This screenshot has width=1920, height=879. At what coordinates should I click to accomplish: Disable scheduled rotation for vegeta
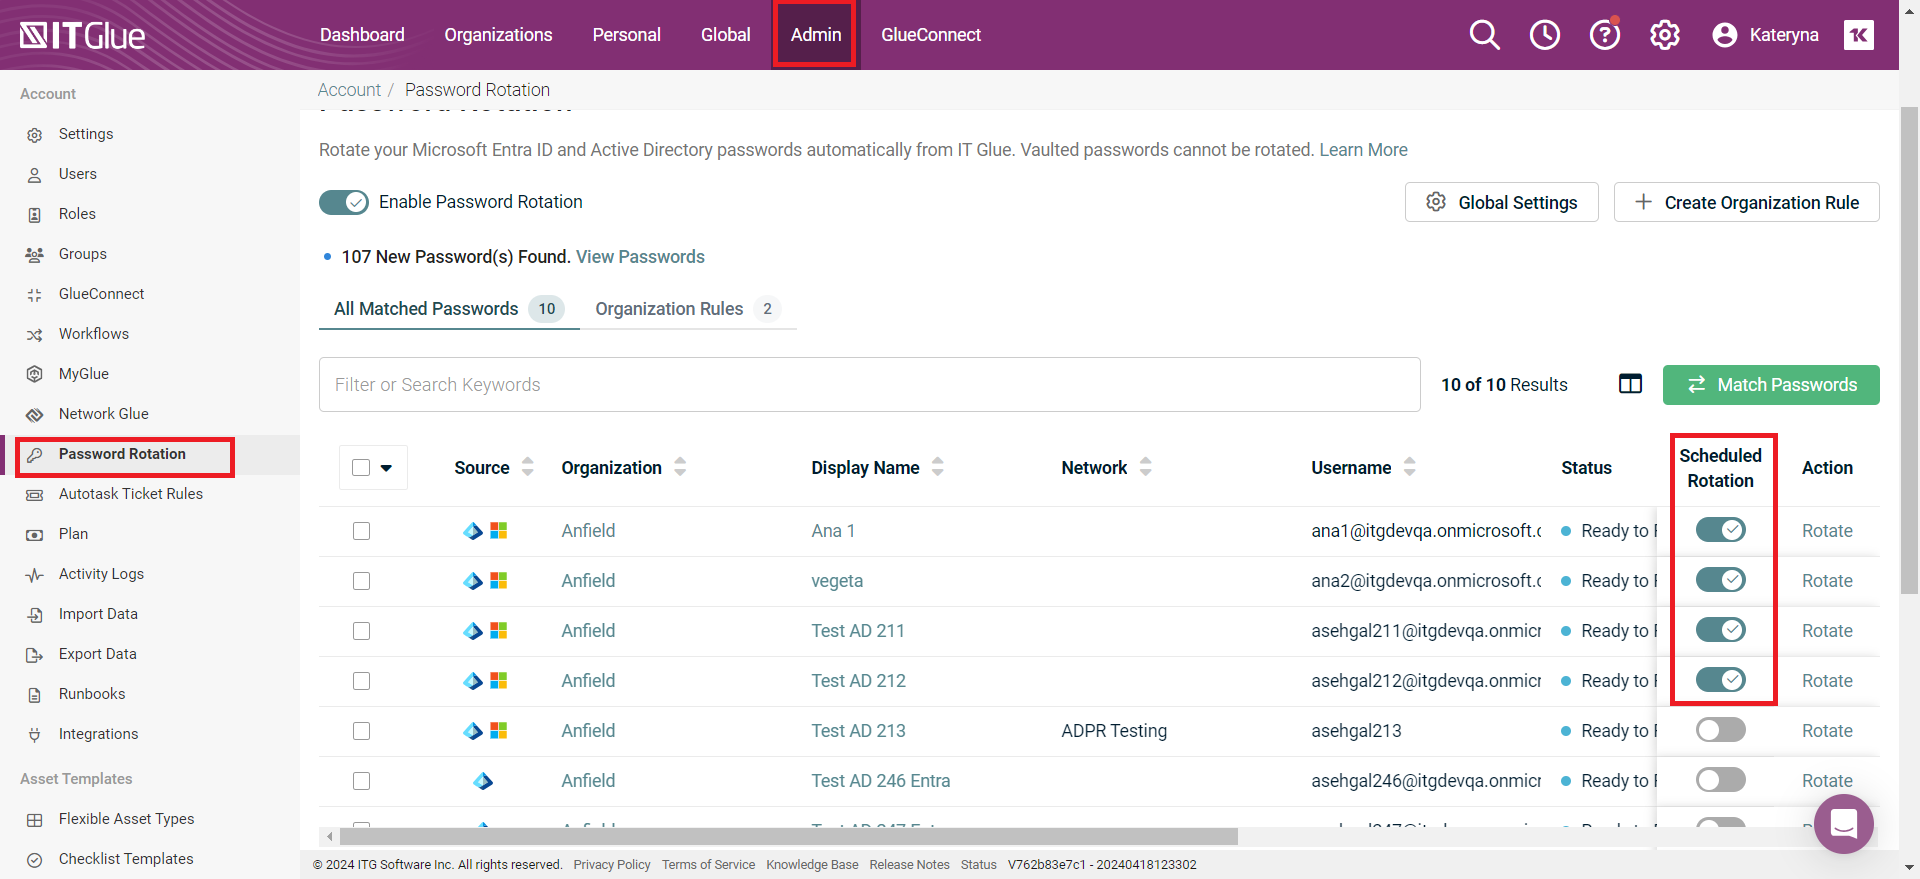[1720, 579]
